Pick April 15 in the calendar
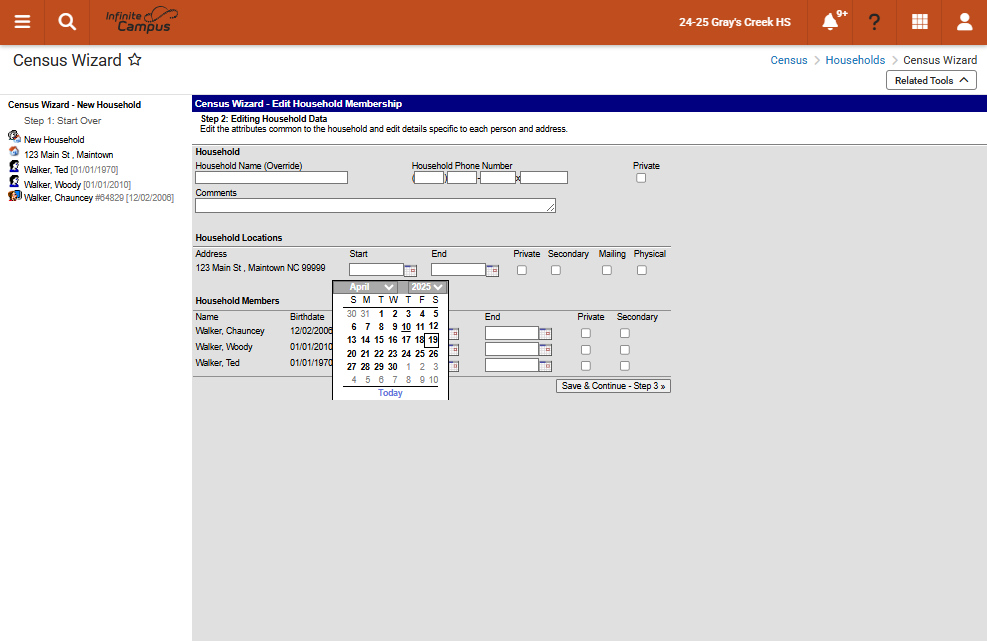987x641 pixels. (x=379, y=340)
